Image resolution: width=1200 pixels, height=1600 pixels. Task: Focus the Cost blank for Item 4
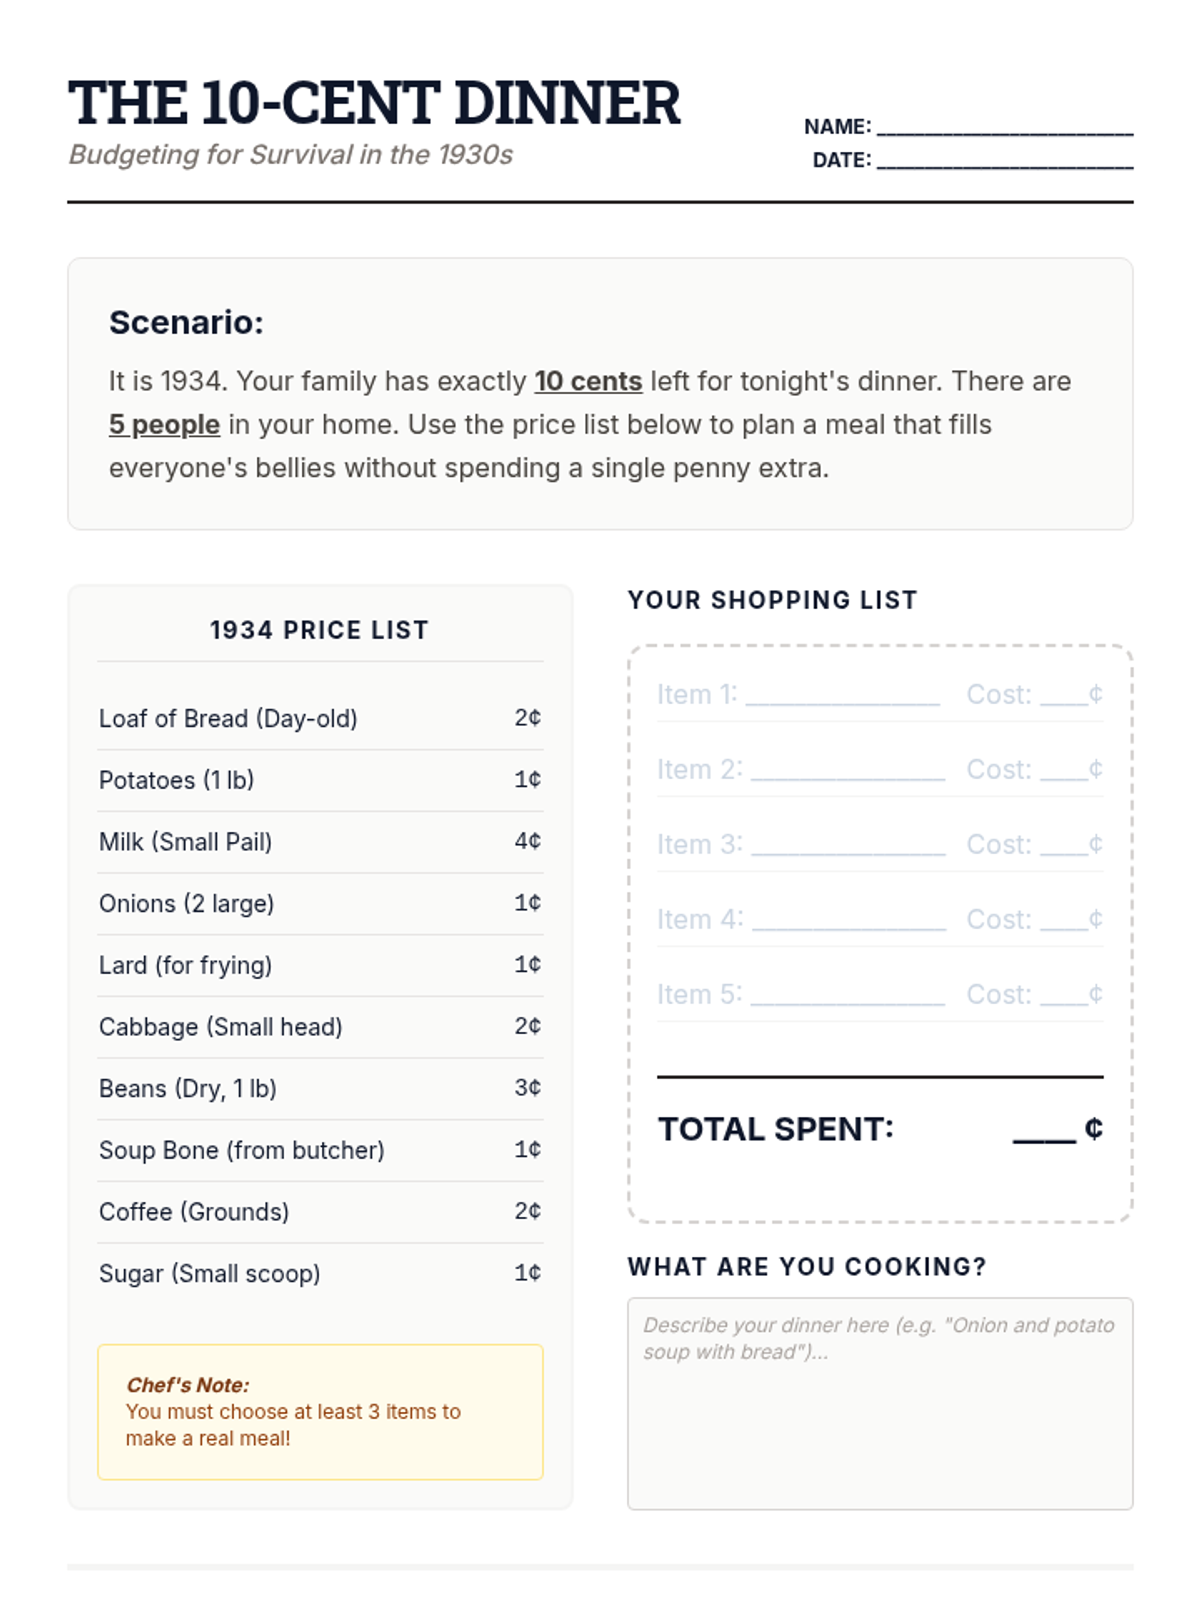pos(1063,921)
